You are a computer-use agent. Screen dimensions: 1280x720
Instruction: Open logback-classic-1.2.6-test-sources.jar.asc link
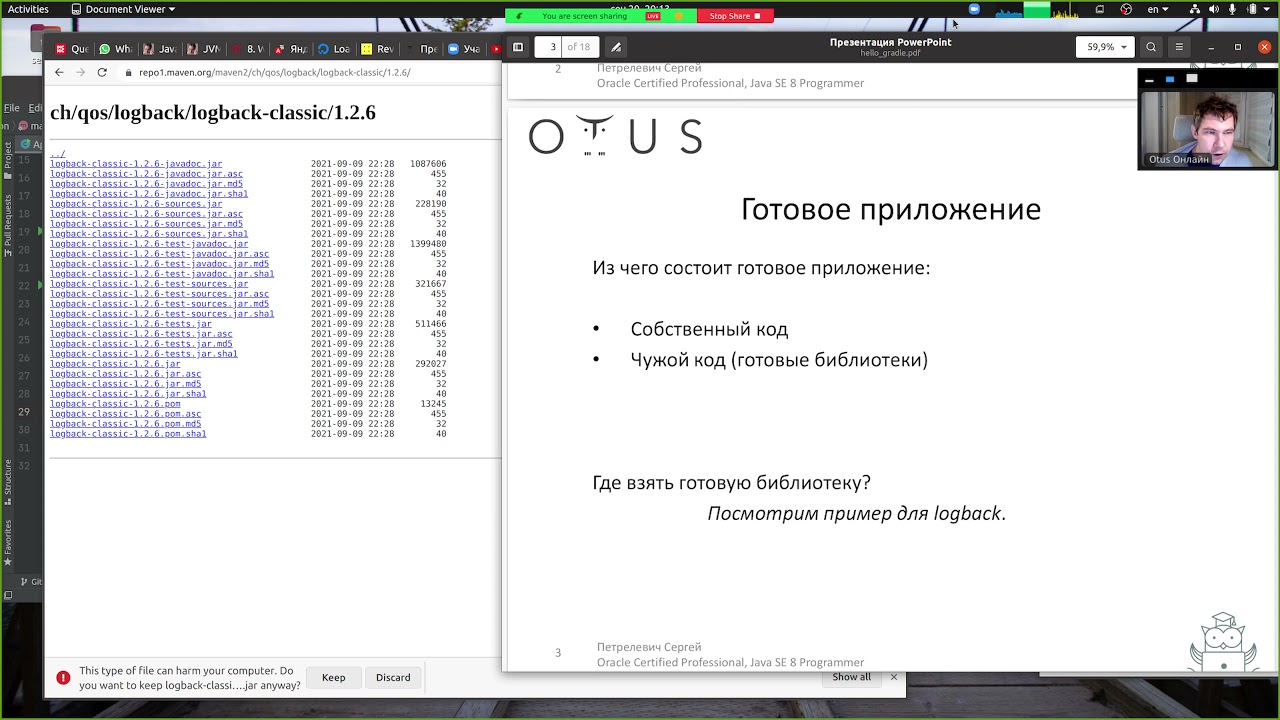159,294
